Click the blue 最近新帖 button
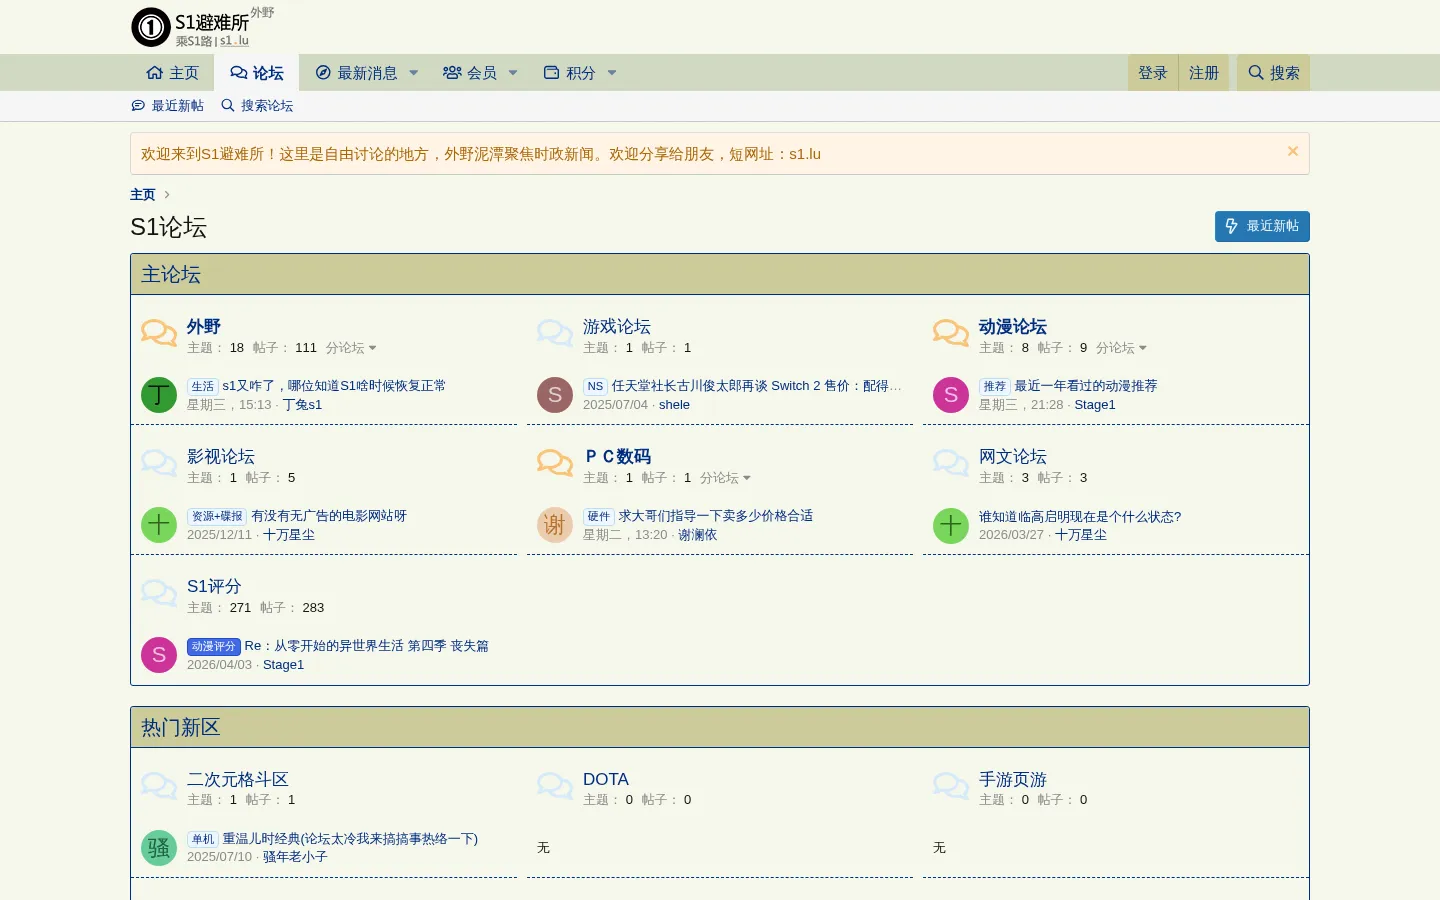Image resolution: width=1440 pixels, height=900 pixels. coord(1262,226)
